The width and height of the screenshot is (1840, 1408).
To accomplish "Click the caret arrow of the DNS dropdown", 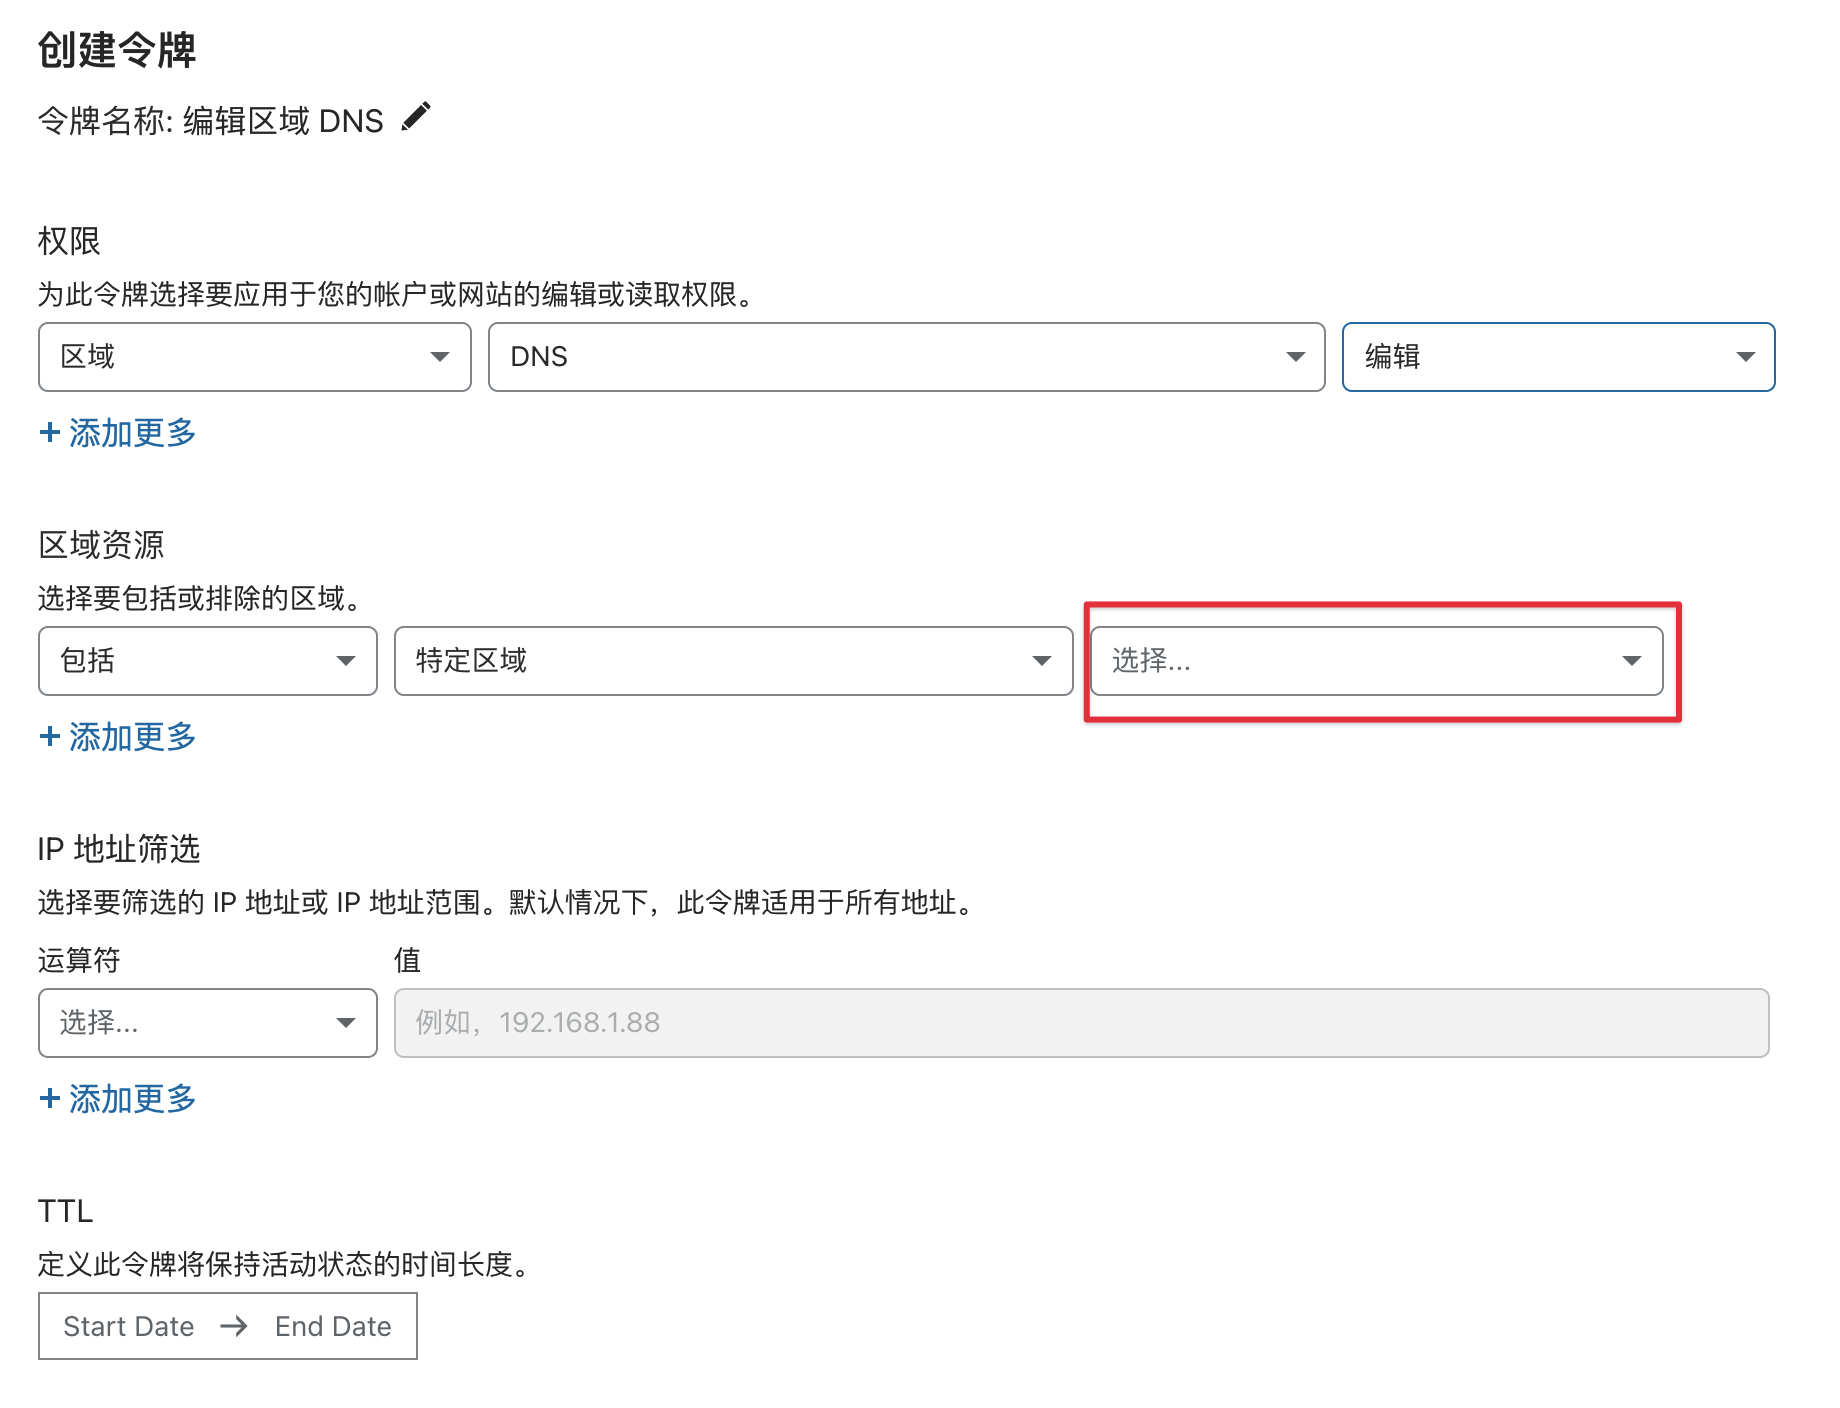I will pos(1295,357).
